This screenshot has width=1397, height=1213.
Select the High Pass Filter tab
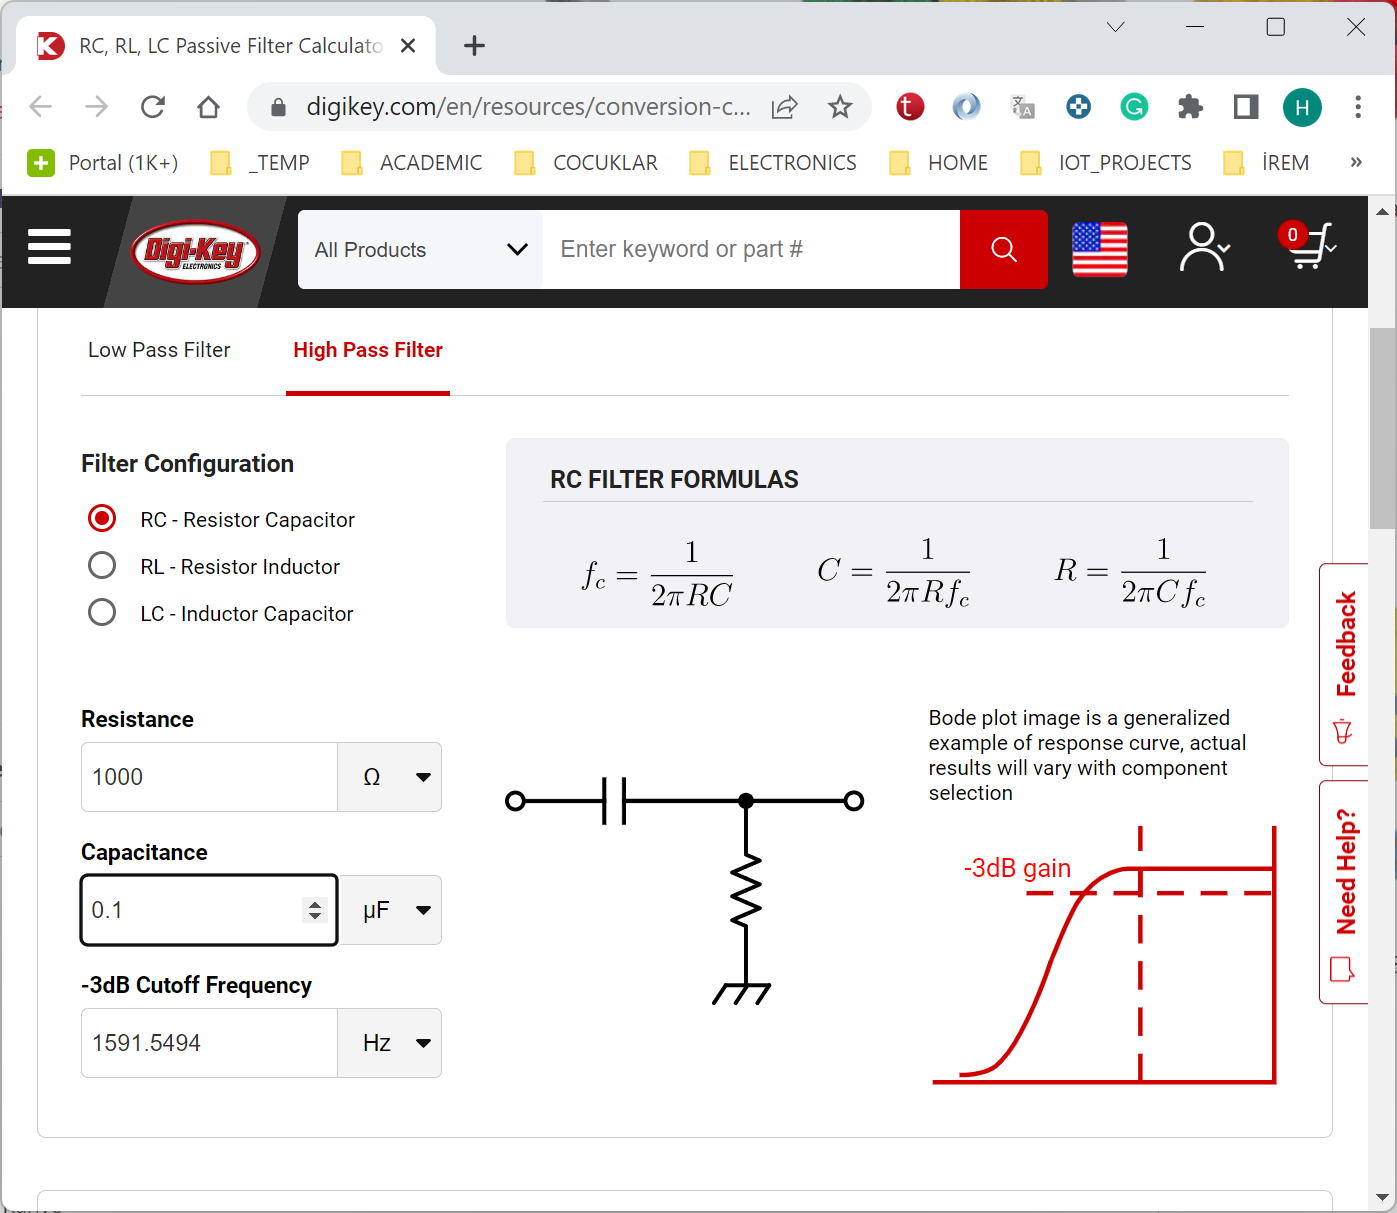[x=367, y=350]
